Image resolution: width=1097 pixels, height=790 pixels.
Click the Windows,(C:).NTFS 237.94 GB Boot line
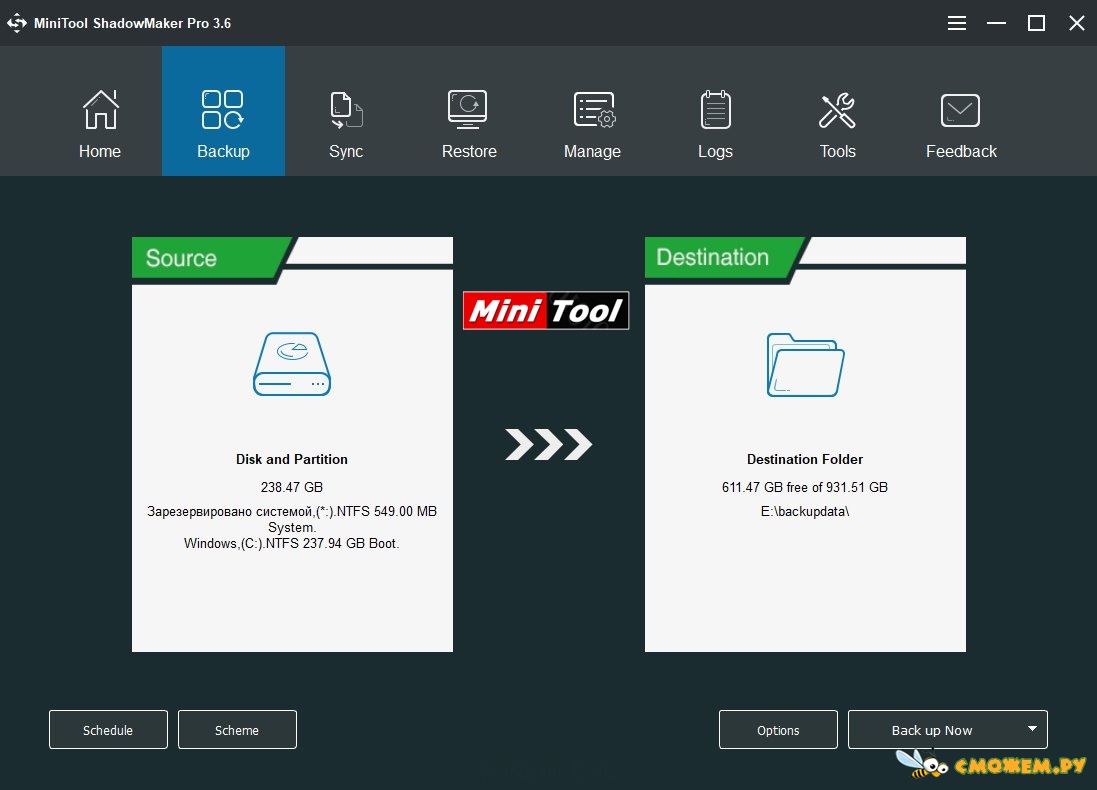tap(292, 544)
